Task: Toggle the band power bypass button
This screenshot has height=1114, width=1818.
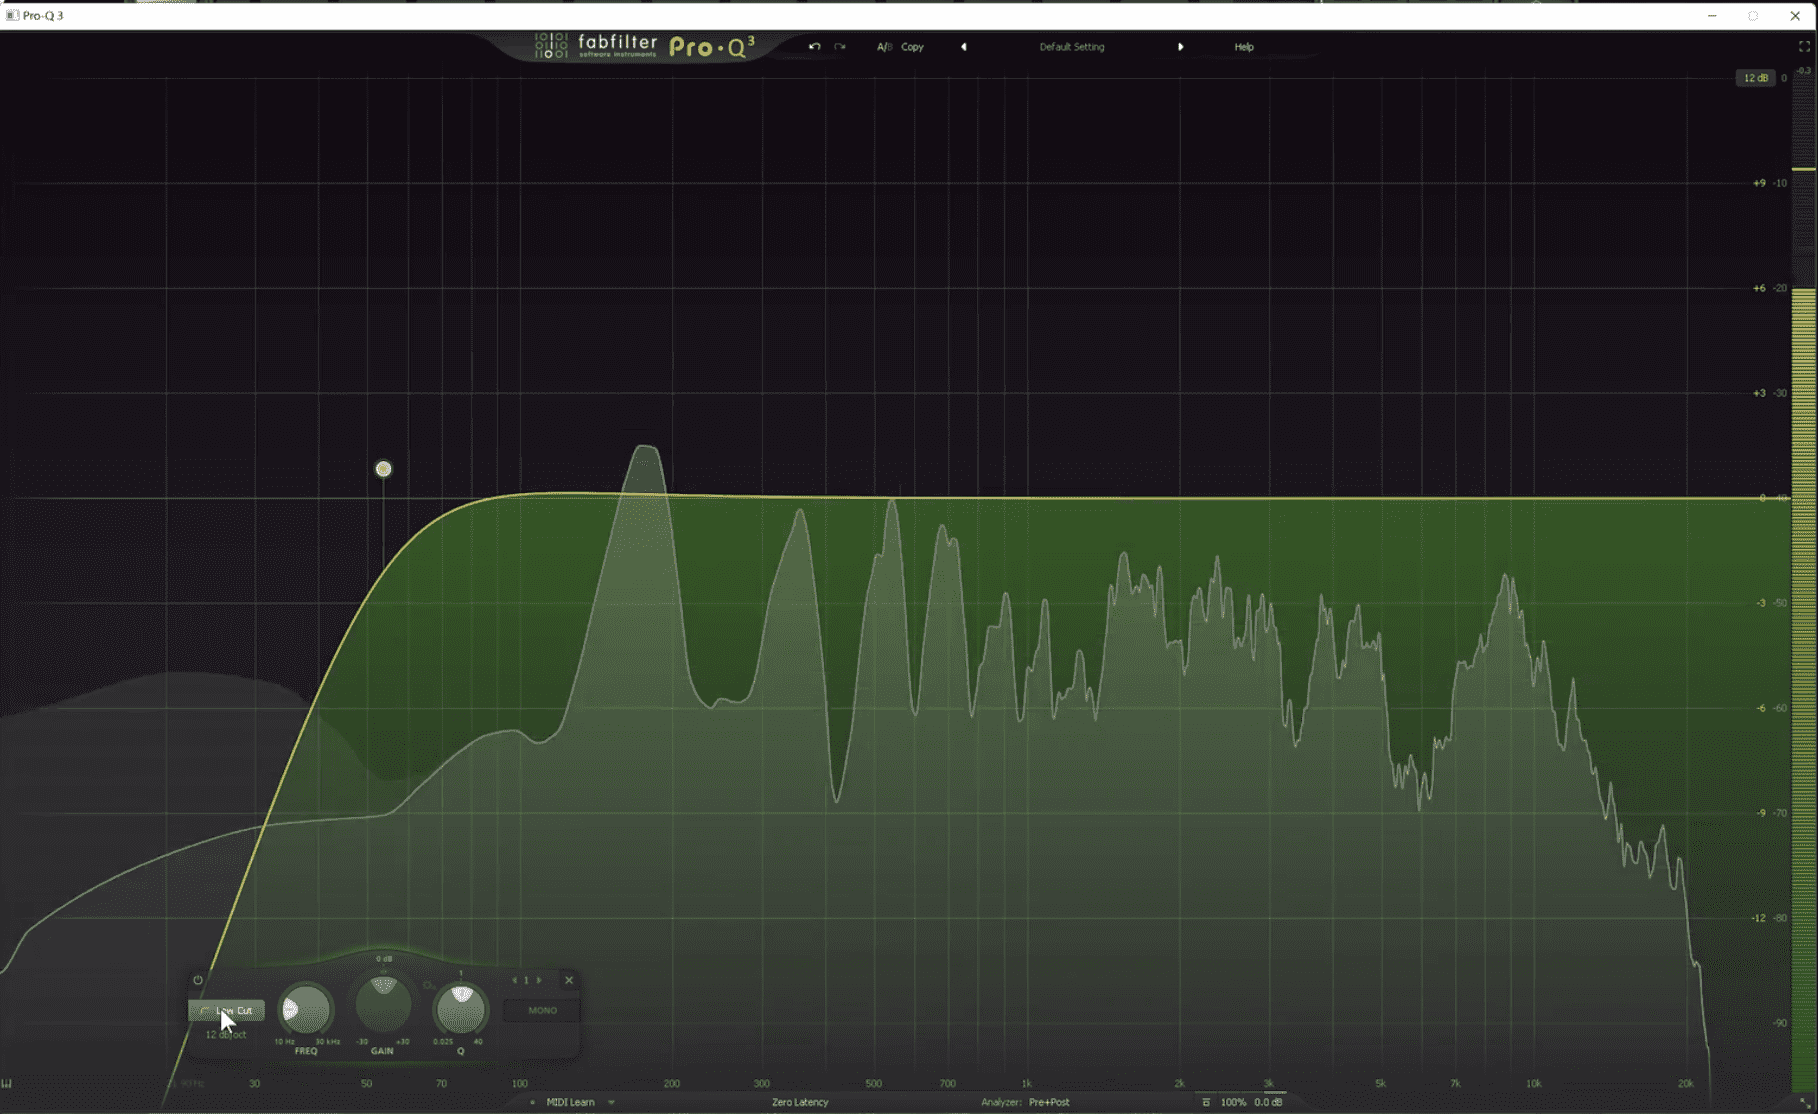Action: tap(198, 980)
